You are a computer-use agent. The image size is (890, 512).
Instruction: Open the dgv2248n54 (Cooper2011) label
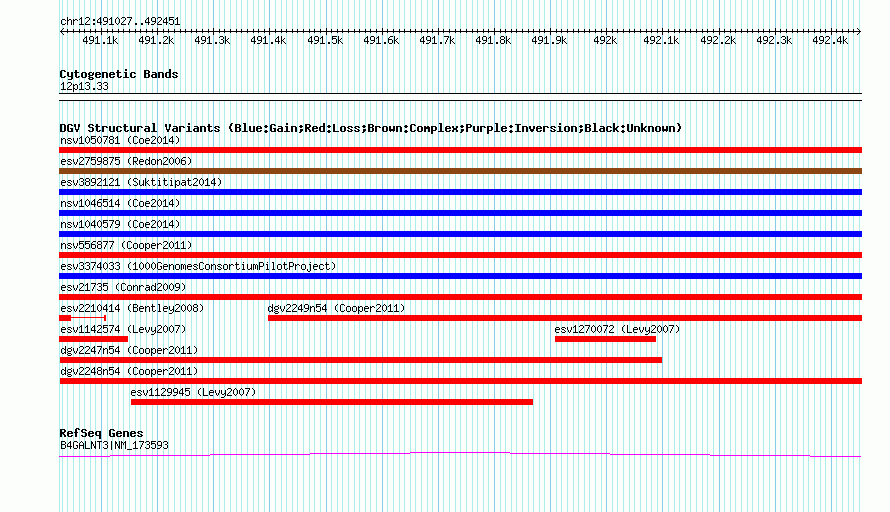[x=129, y=371]
